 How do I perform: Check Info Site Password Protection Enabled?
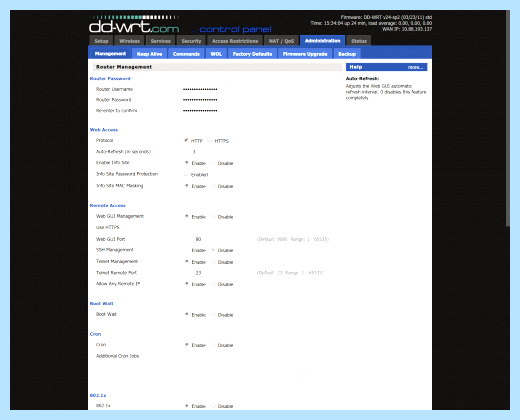point(186,174)
